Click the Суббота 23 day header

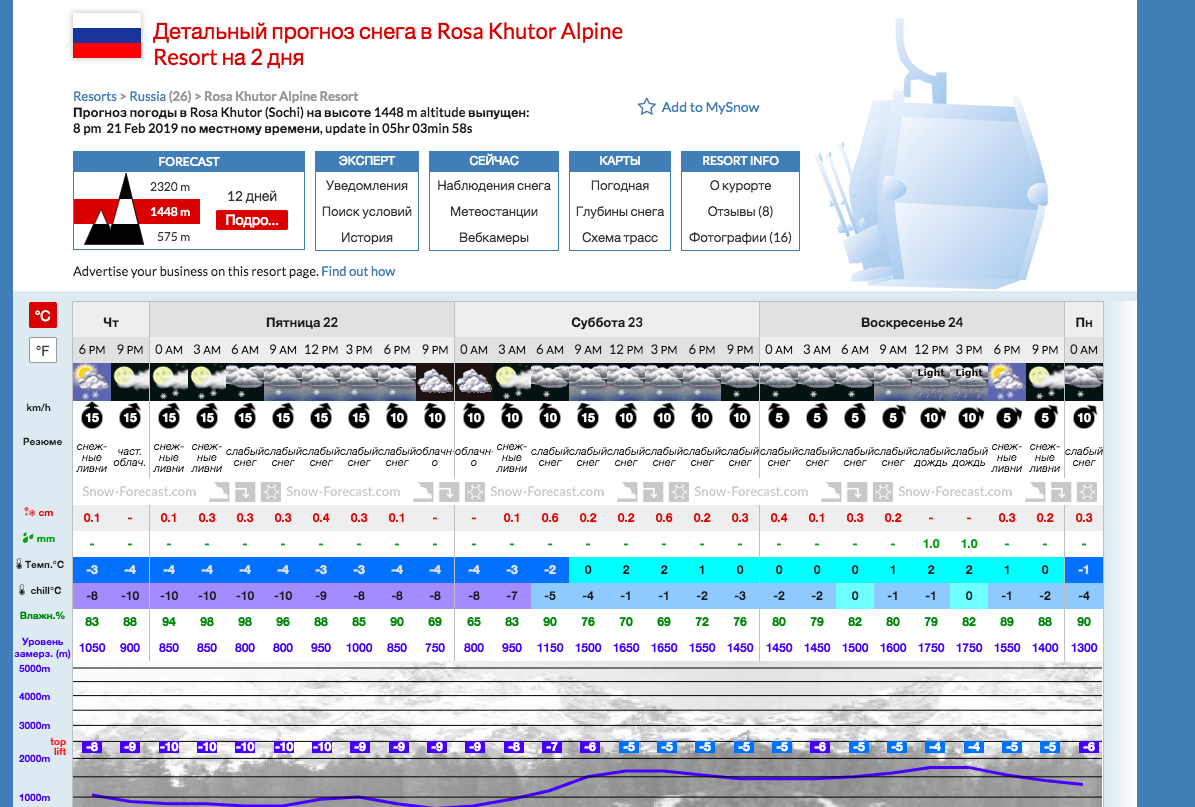click(607, 322)
